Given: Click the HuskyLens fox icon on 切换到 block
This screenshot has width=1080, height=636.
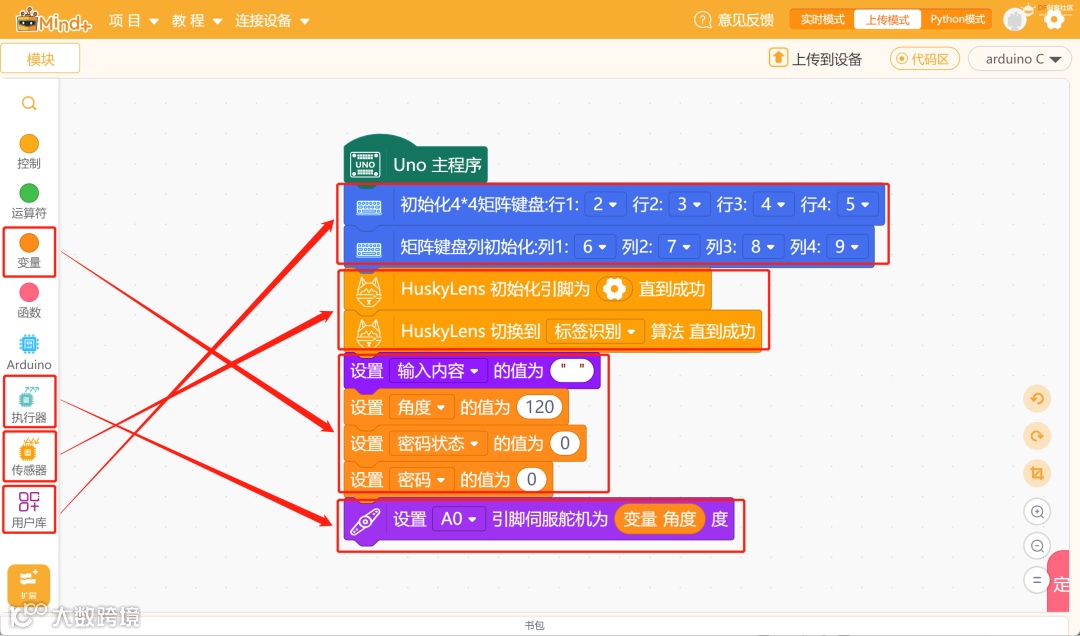Looking at the screenshot, I should click(x=369, y=334).
